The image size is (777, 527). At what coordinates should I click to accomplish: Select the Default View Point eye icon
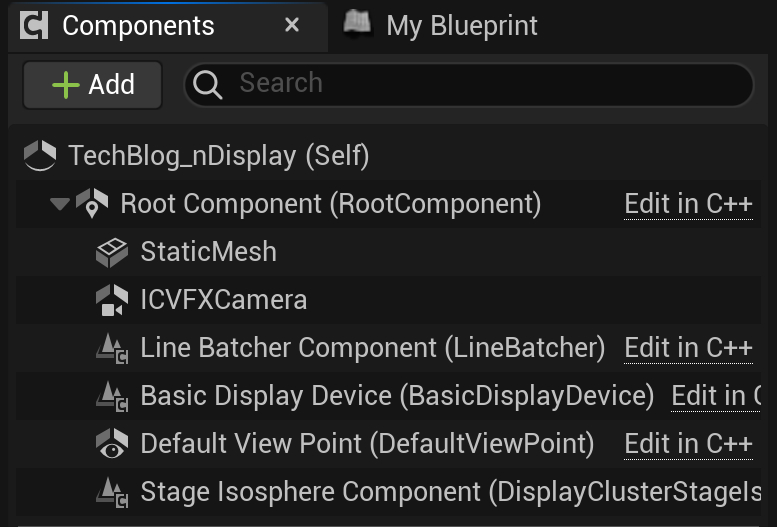(x=111, y=444)
